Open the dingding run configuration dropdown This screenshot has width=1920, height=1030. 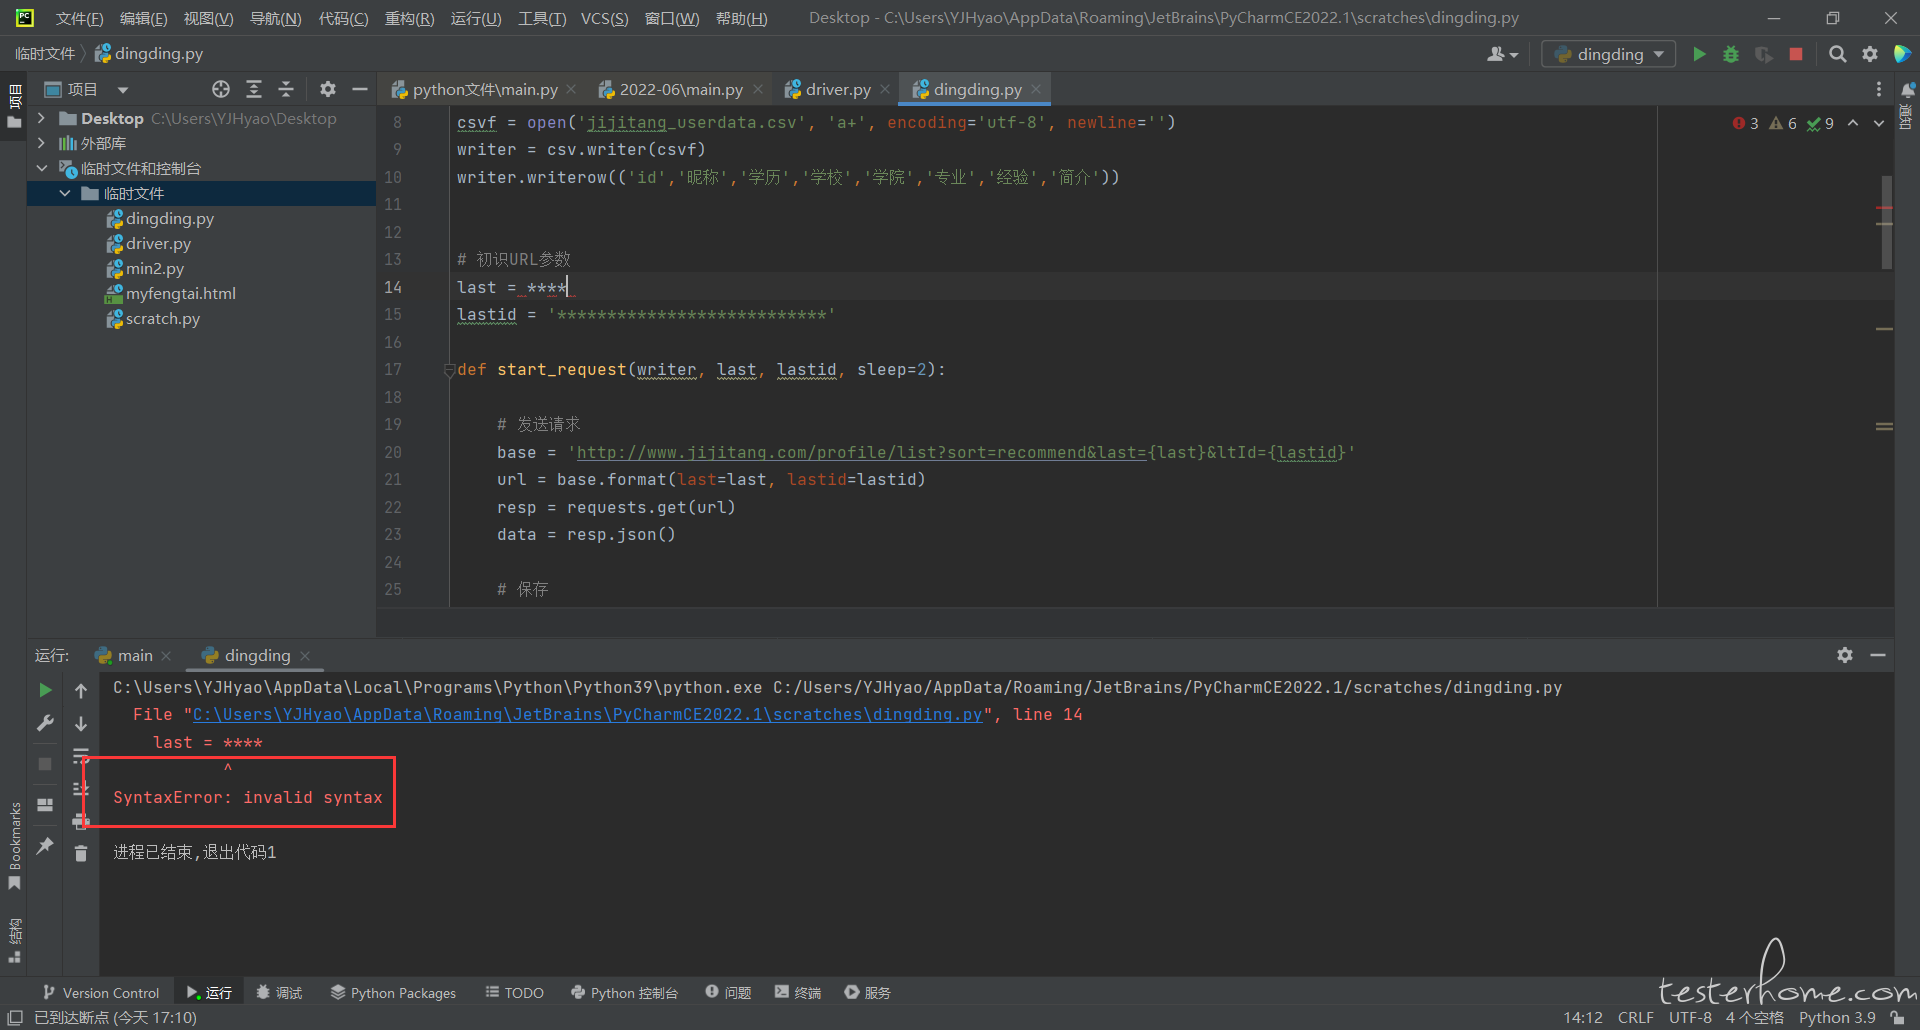coord(1609,54)
